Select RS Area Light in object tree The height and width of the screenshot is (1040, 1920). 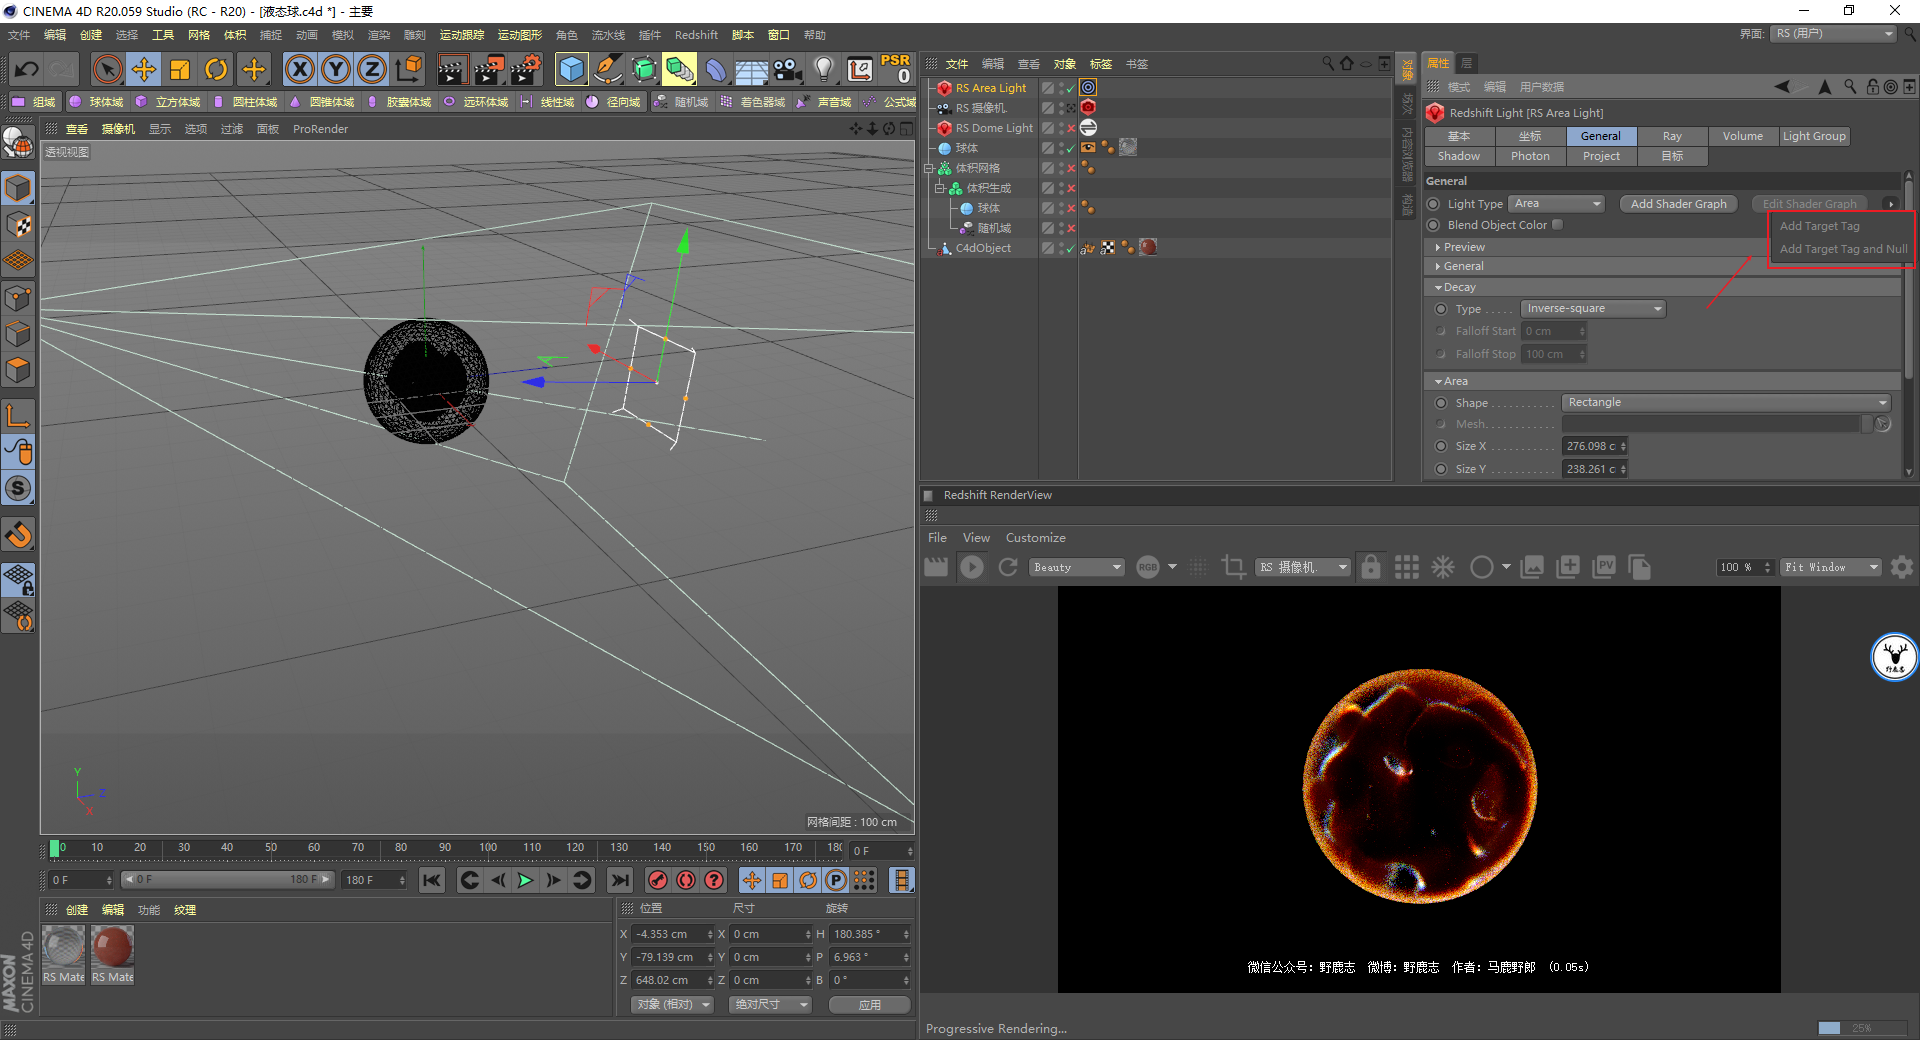pyautogui.click(x=990, y=88)
